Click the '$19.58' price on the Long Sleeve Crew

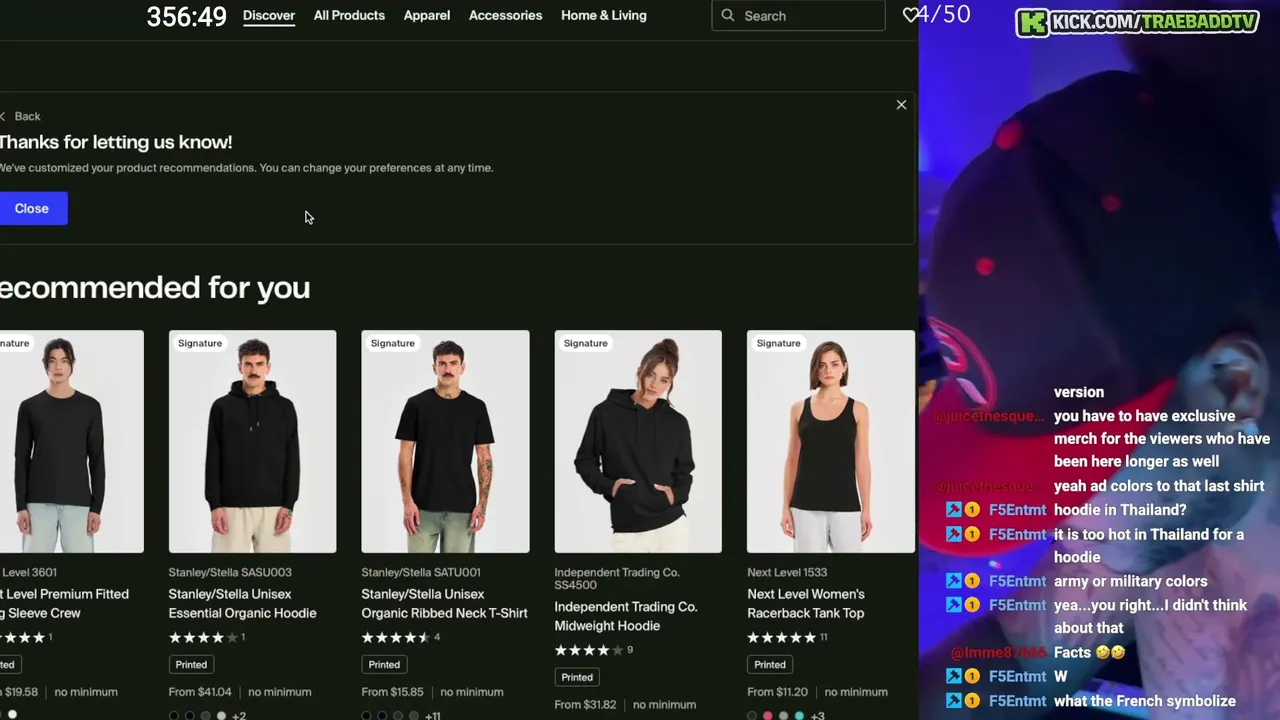[19, 691]
